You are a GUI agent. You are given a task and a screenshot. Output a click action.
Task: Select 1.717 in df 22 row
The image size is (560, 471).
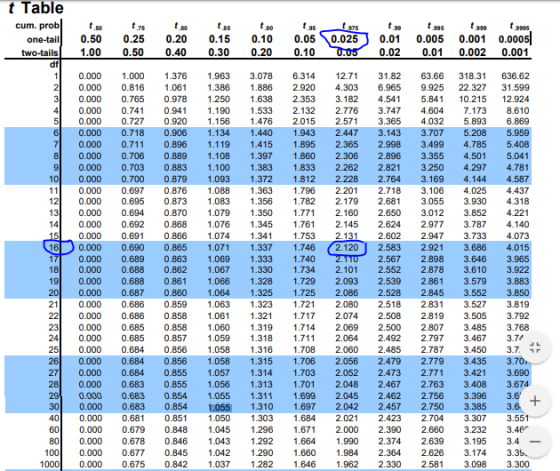point(304,316)
